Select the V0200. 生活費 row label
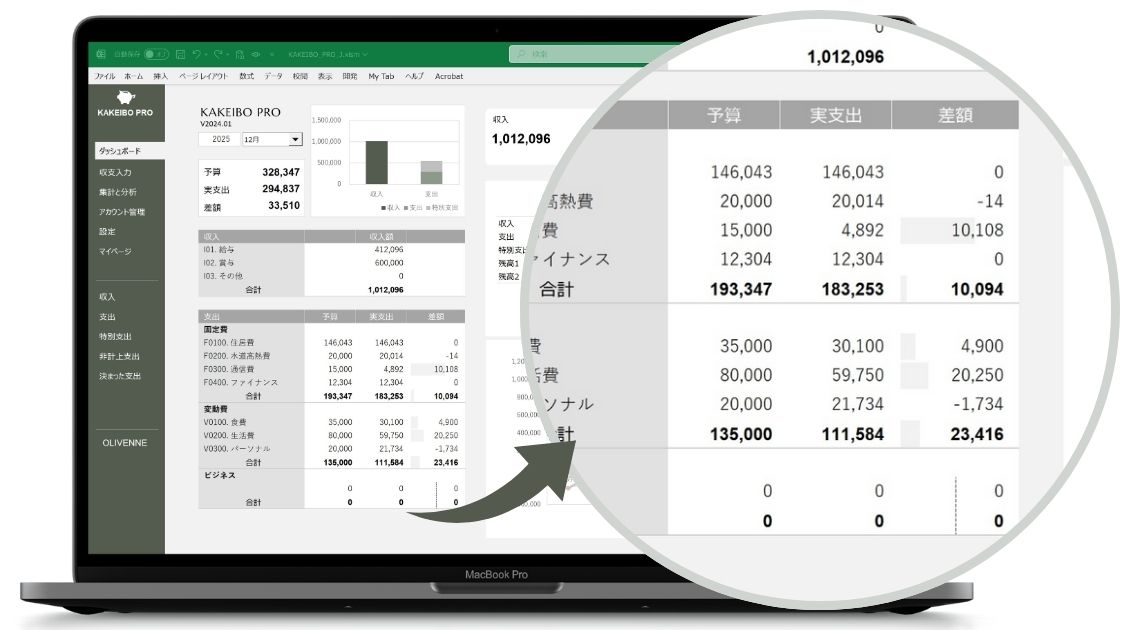 click(x=229, y=436)
